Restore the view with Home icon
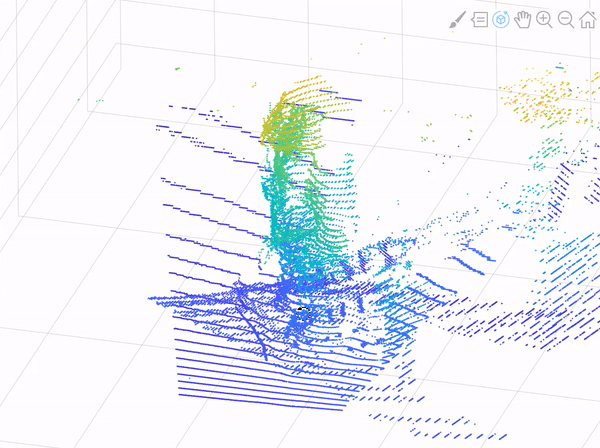The width and height of the screenshot is (600, 448). (x=588, y=20)
